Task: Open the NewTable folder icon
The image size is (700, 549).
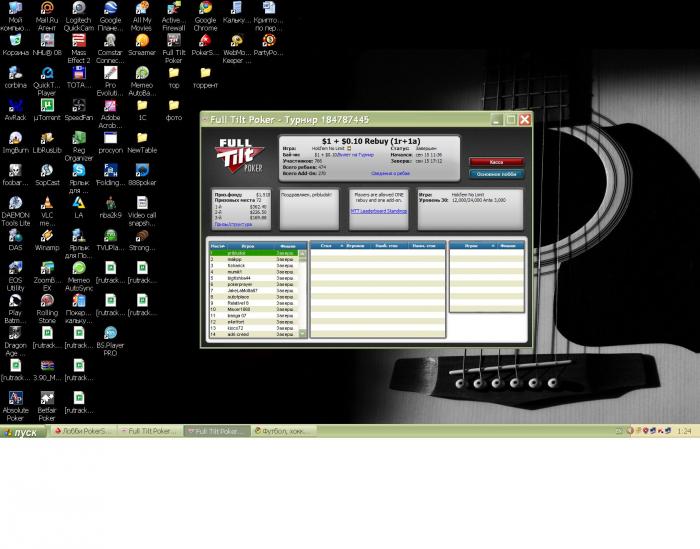Action: [x=142, y=143]
